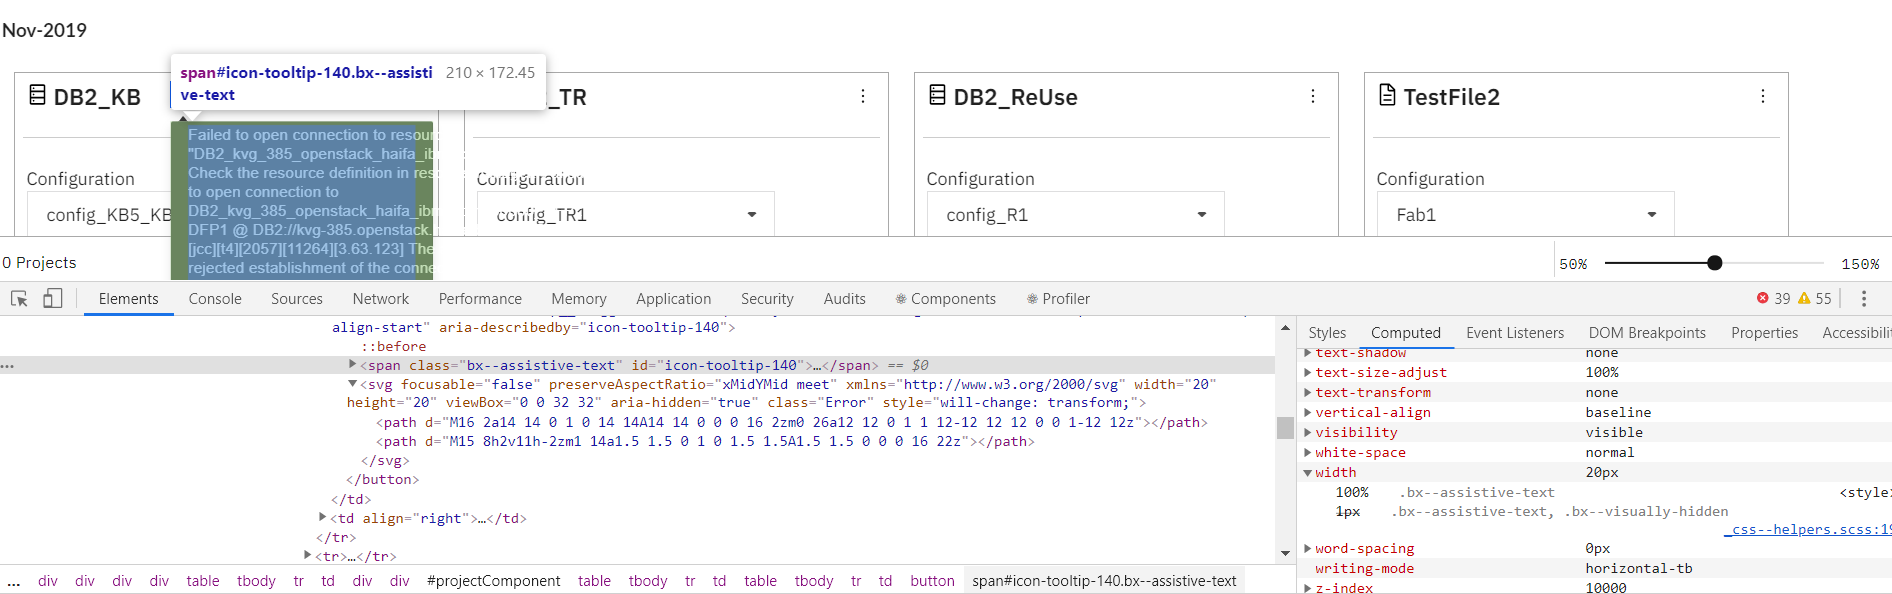Switch to the Elements tab

128,298
